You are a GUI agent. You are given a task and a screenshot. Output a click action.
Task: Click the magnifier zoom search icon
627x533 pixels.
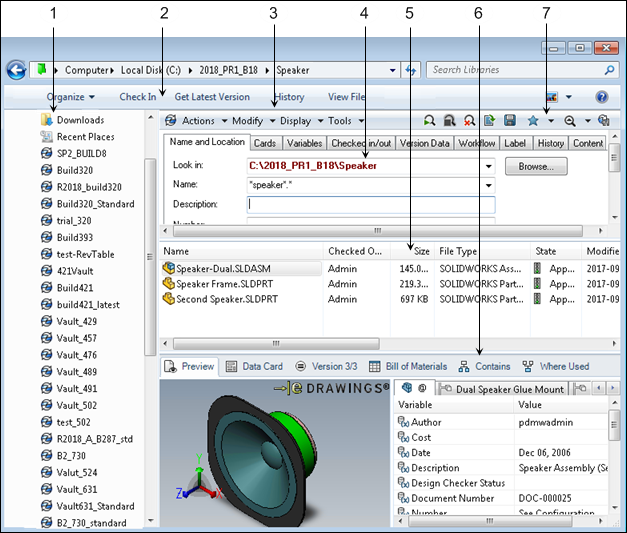click(569, 121)
